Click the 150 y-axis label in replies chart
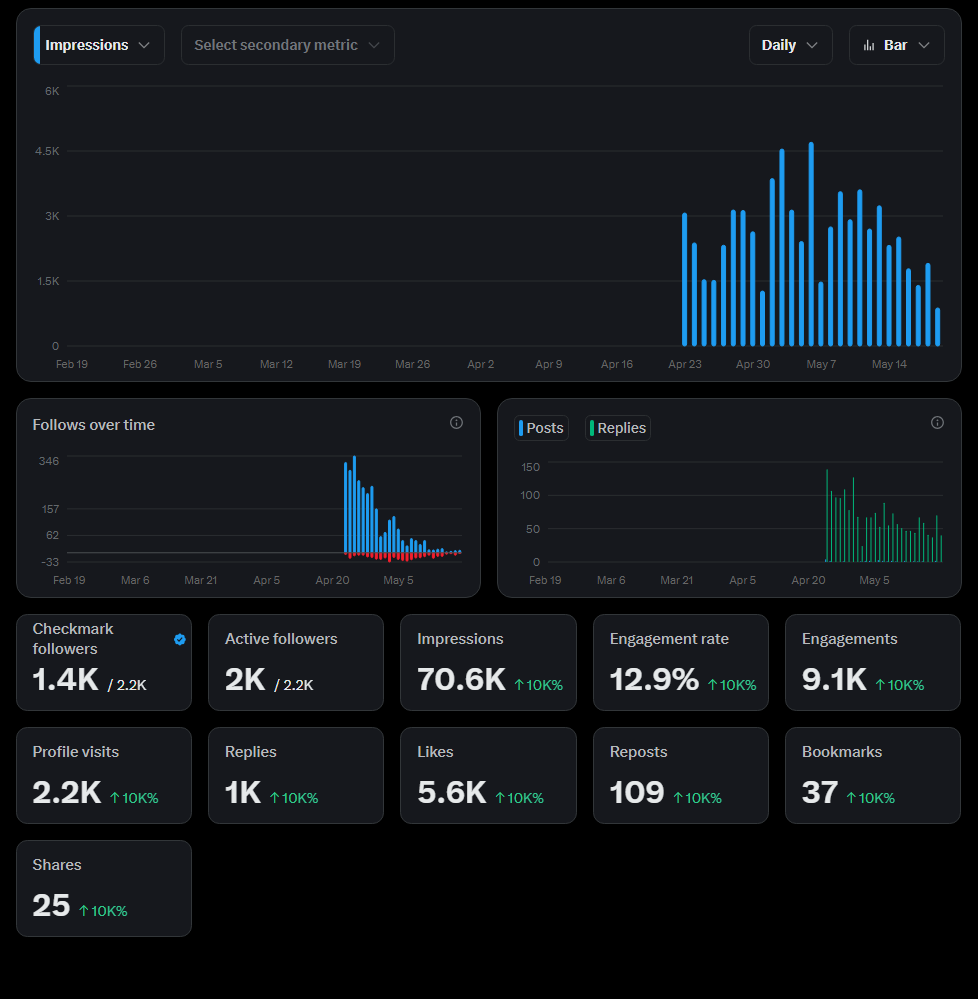978x999 pixels. pyautogui.click(x=530, y=467)
